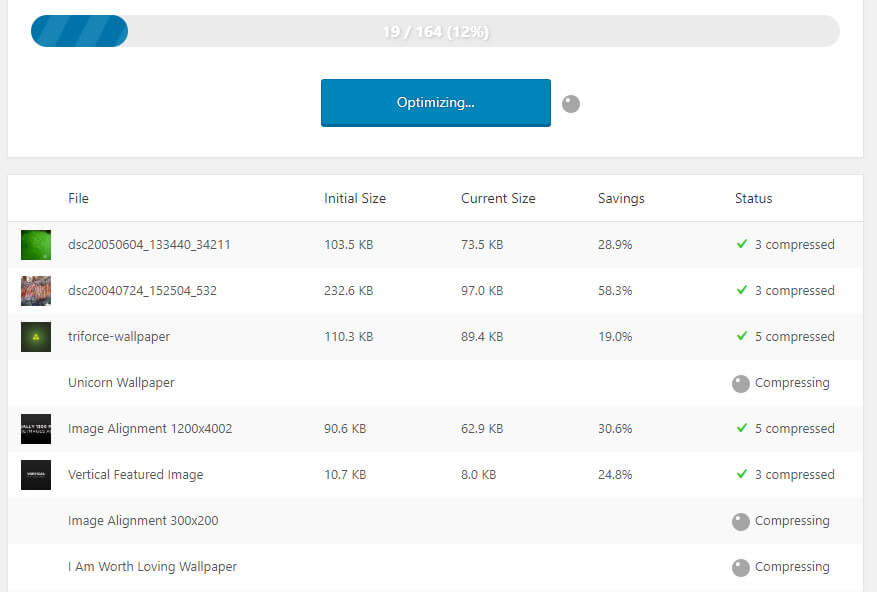Click the Unicorn Wallpaper compressing spinner icon
This screenshot has width=877, height=592.
(741, 383)
